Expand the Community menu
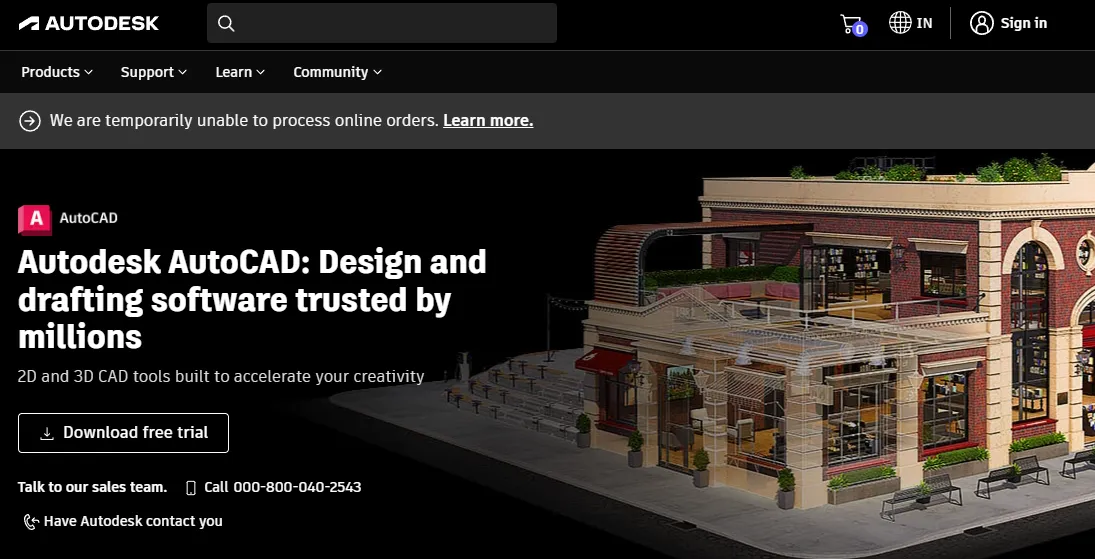The width and height of the screenshot is (1095, 559). pos(337,72)
